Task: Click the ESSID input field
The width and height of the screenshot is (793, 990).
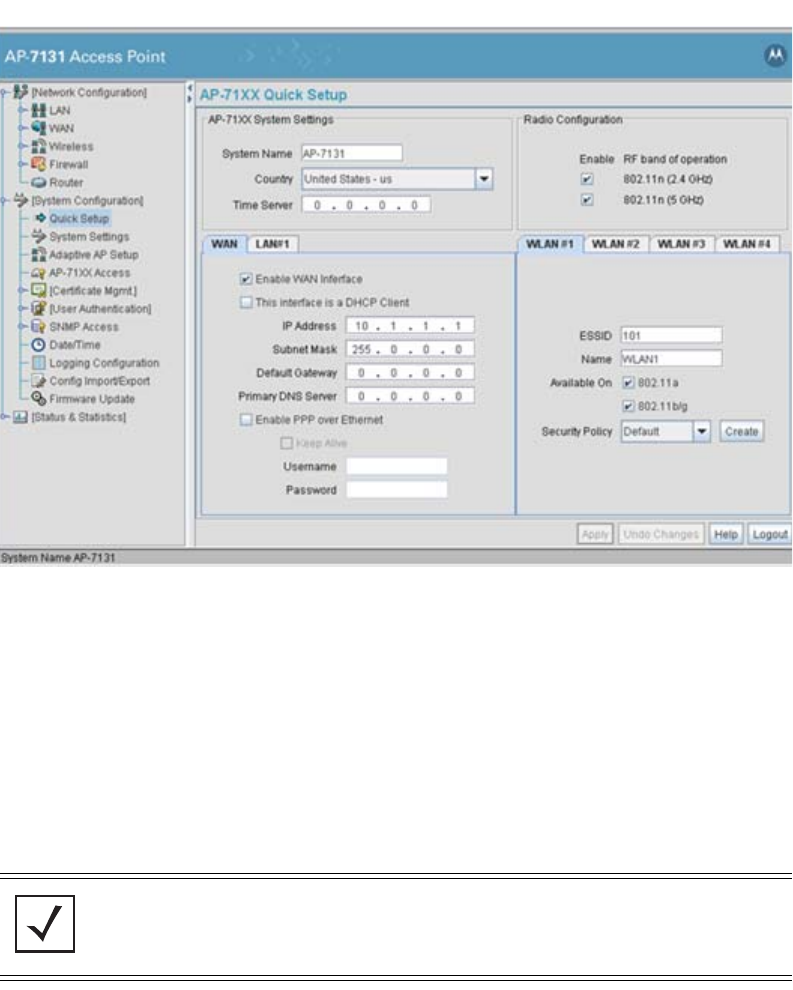Action: click(x=671, y=335)
